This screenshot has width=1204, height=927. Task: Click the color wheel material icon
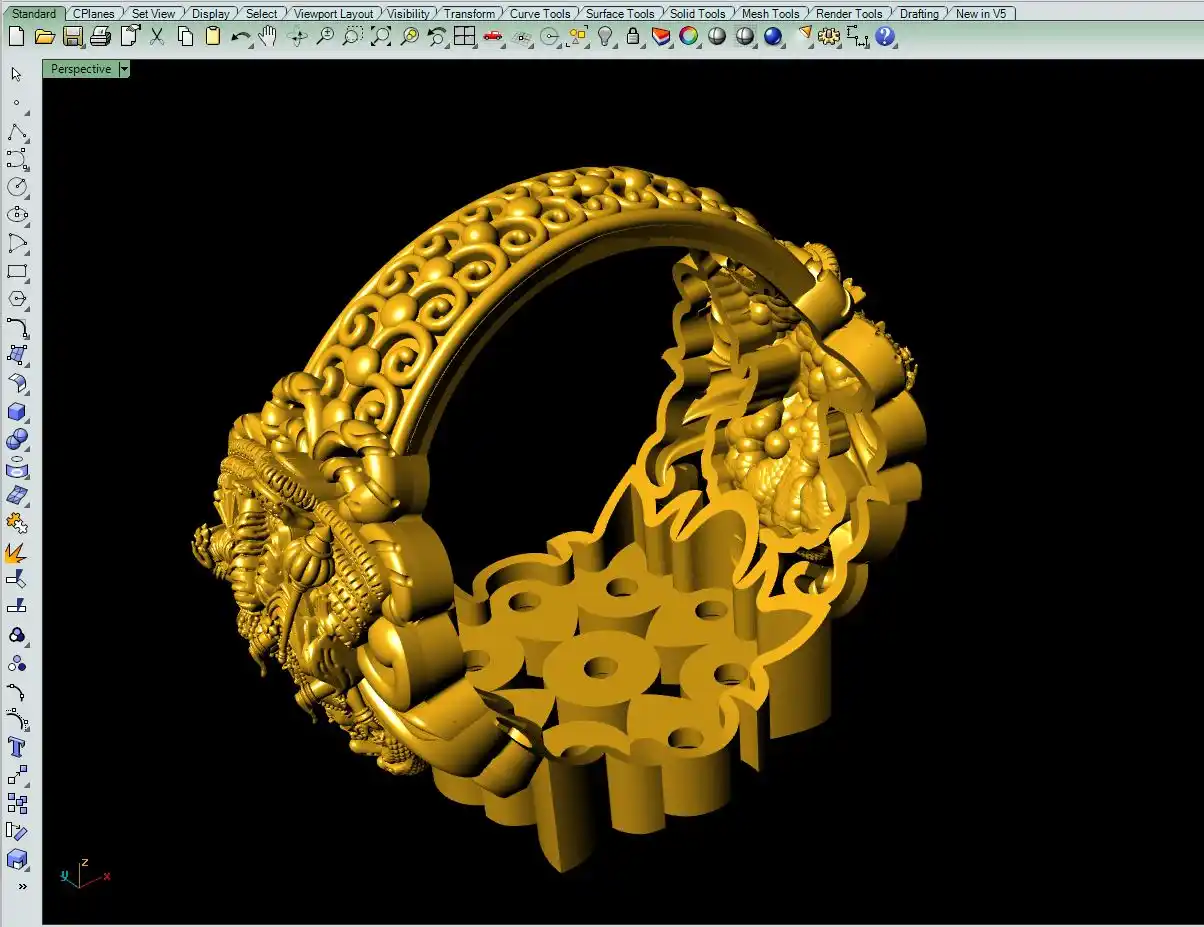689,37
